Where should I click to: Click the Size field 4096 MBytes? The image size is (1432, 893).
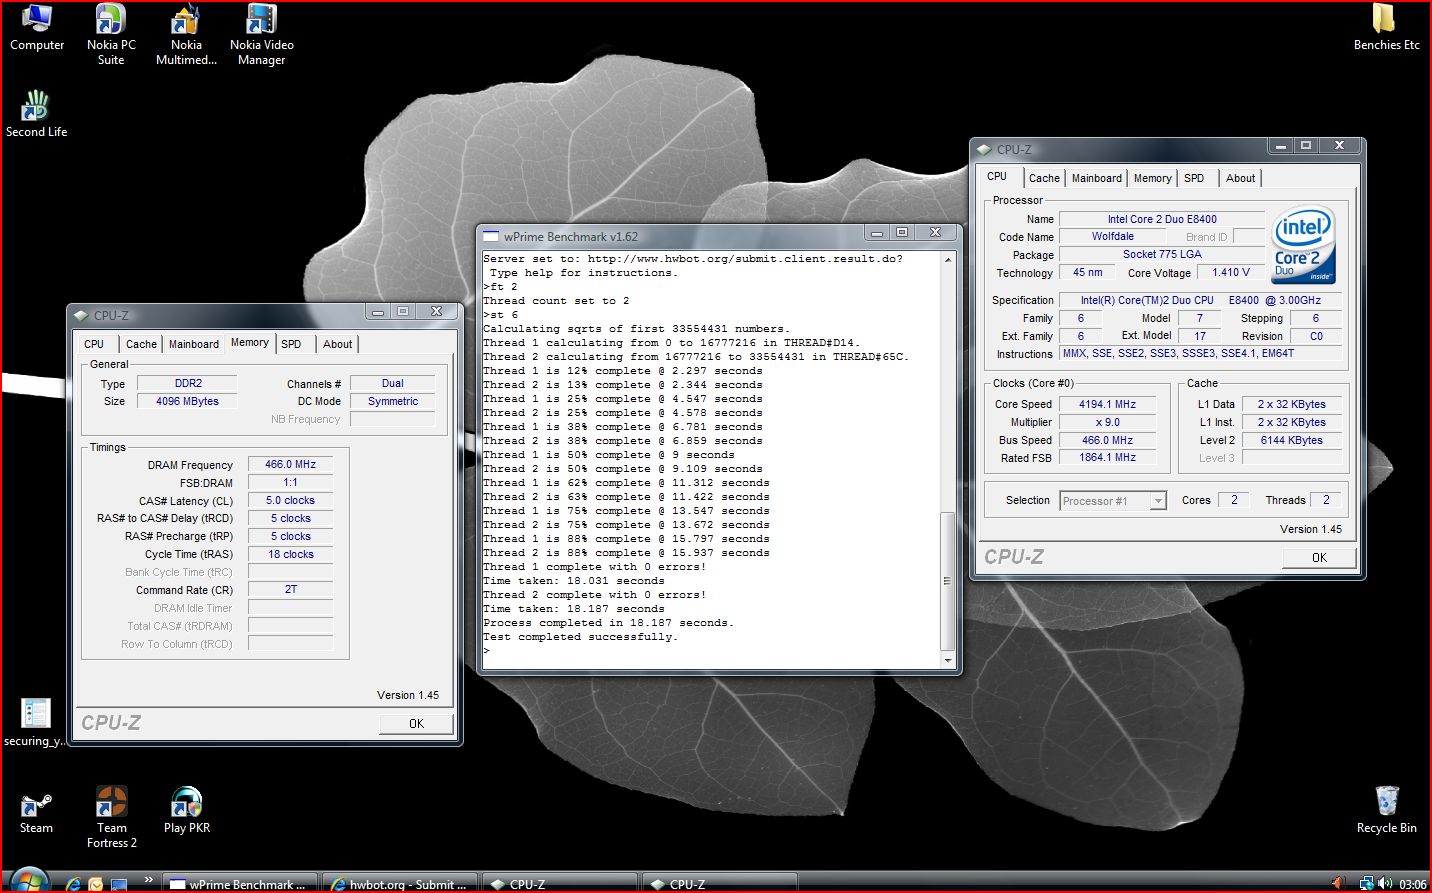tap(187, 401)
